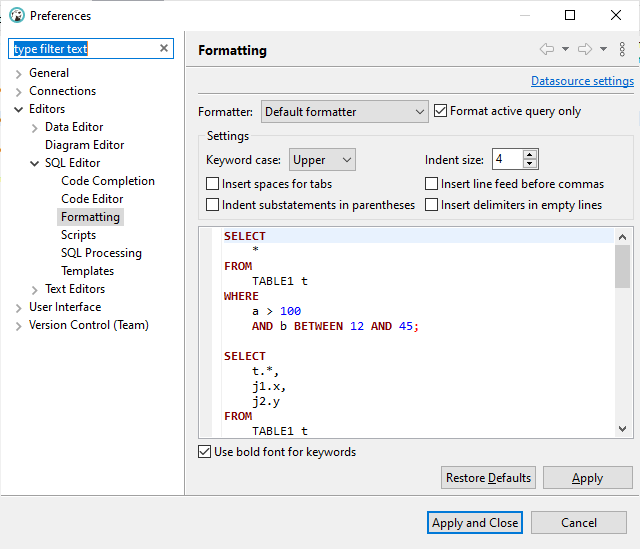Click the DBeaver Preferences window icon
640x549 pixels.
[x=17, y=16]
